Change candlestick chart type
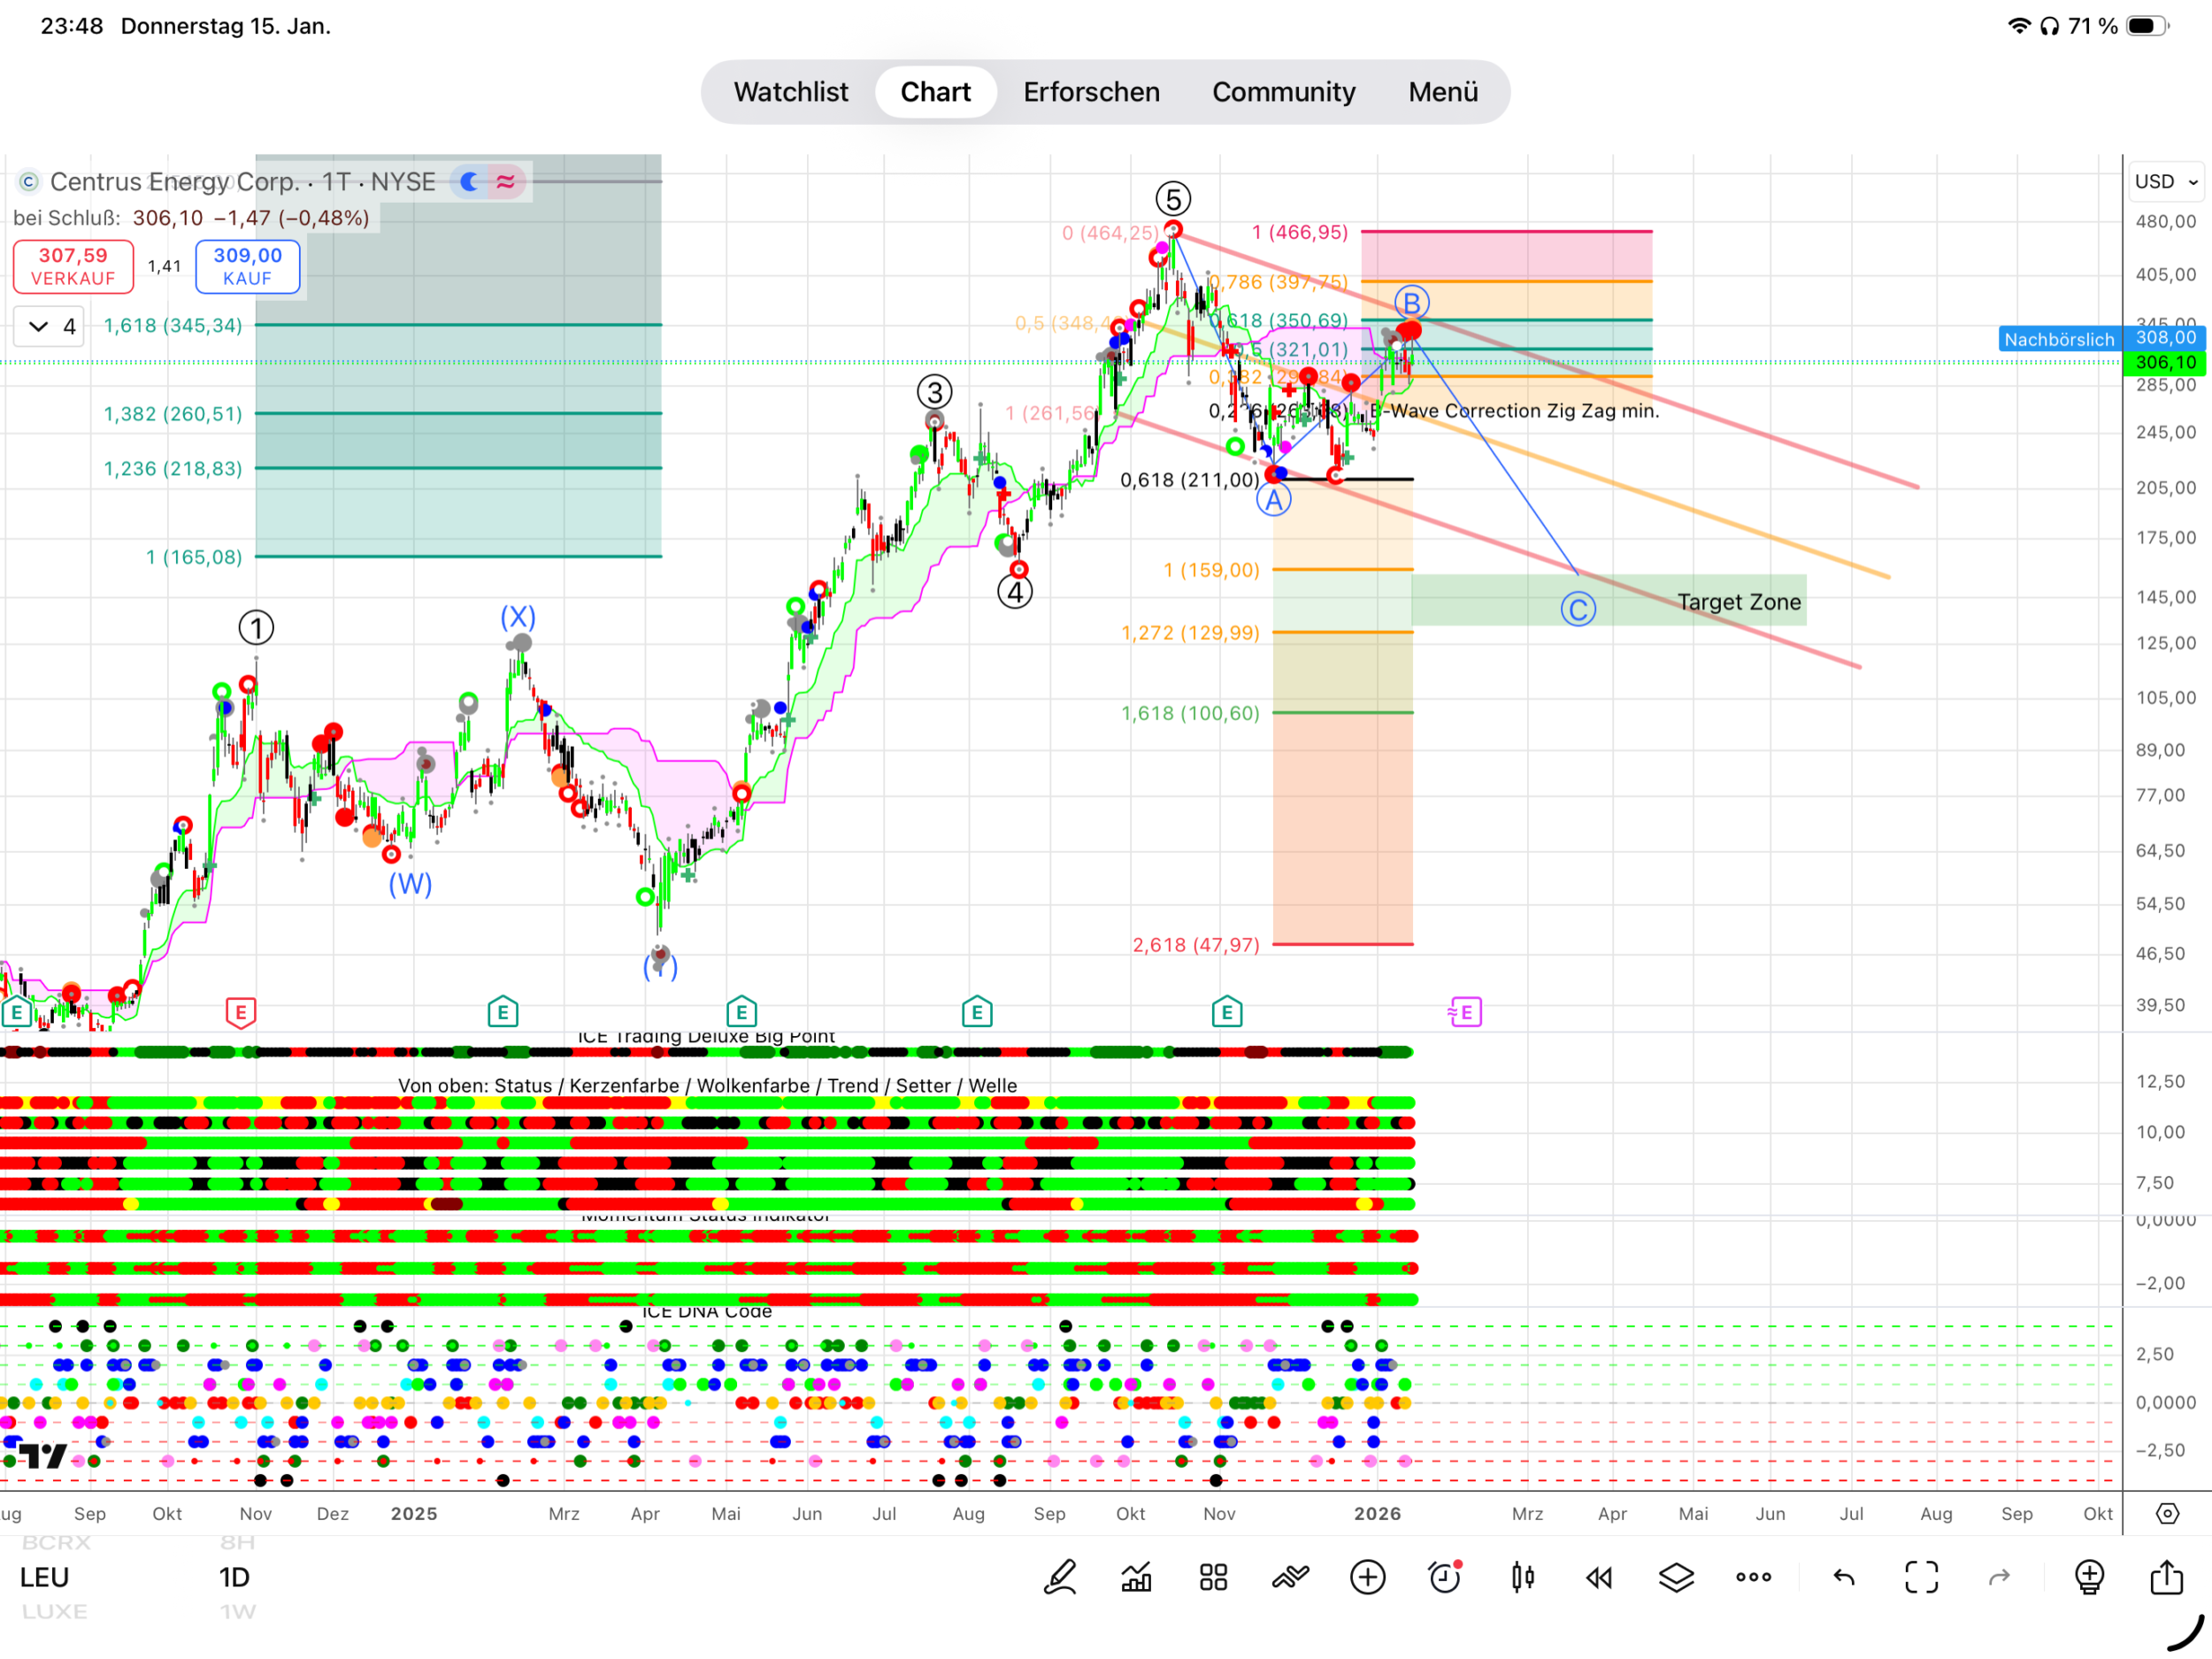2212x1659 pixels. [1522, 1578]
